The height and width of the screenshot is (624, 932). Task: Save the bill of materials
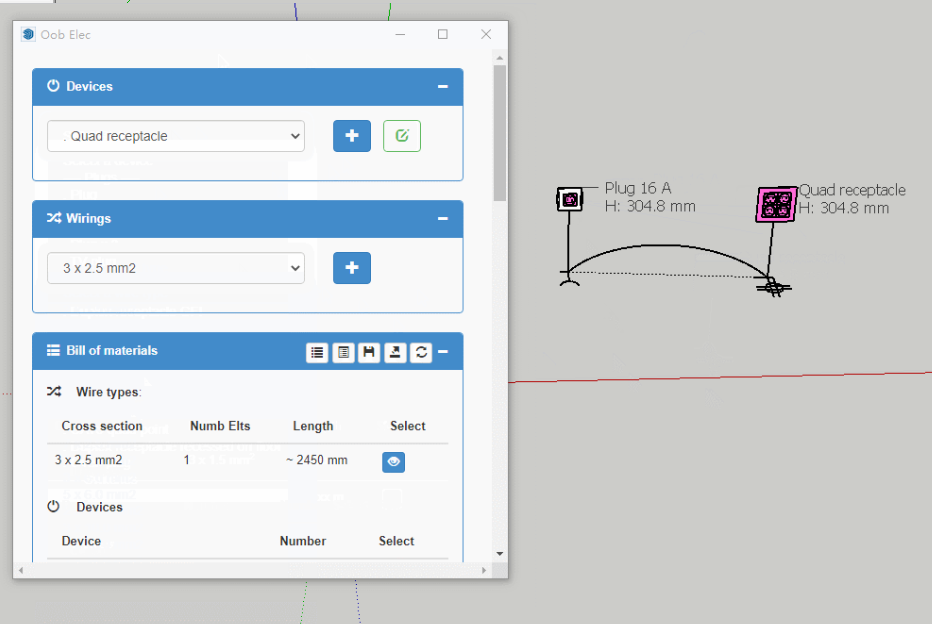pos(369,352)
